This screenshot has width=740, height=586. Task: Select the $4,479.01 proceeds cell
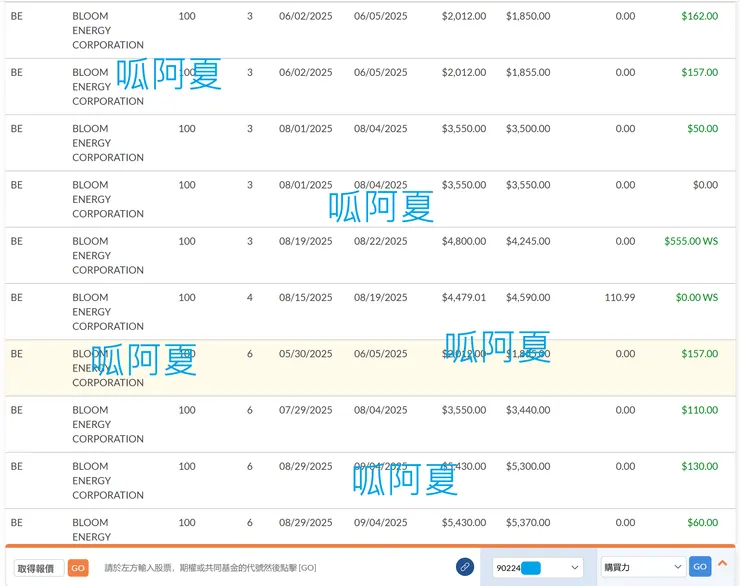click(464, 297)
